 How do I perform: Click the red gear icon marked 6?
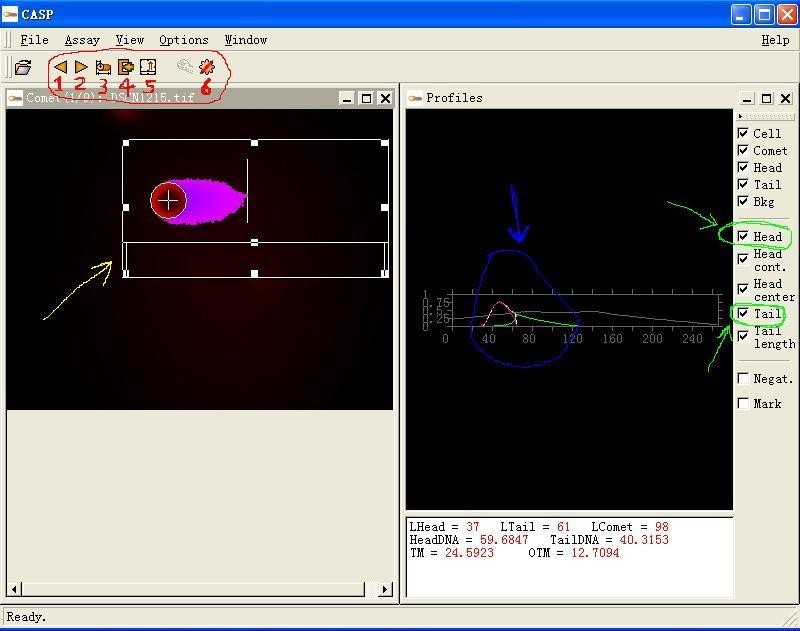click(207, 67)
